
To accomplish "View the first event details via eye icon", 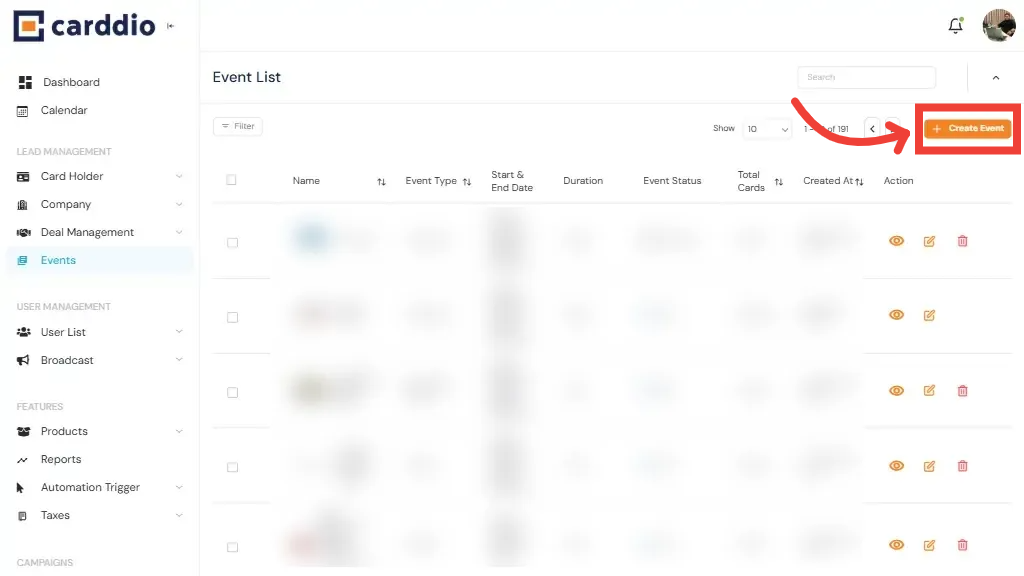I will 896,241.
